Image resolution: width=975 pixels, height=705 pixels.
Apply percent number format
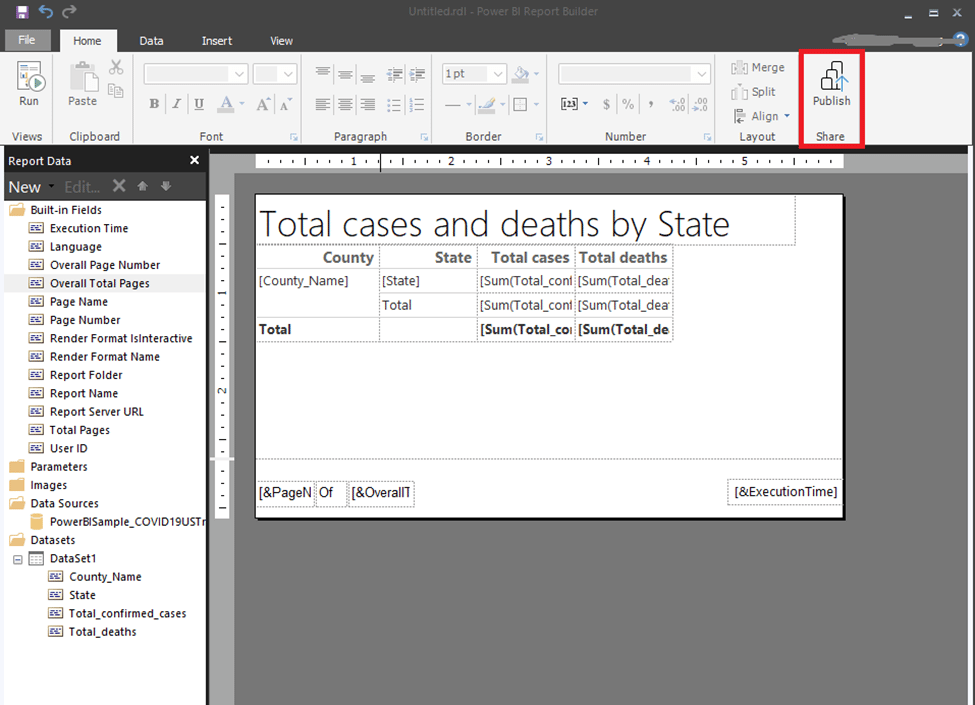click(628, 104)
